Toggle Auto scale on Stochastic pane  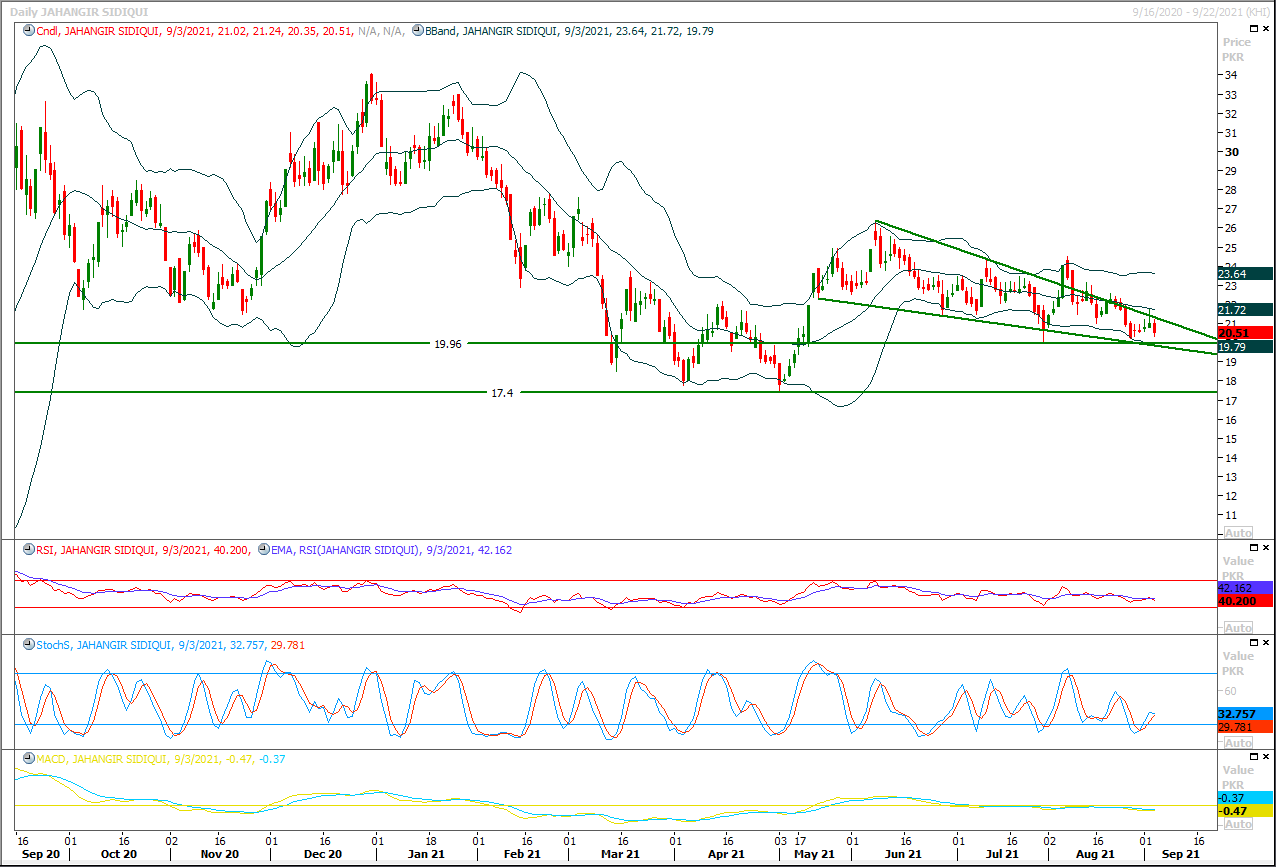(x=1238, y=743)
